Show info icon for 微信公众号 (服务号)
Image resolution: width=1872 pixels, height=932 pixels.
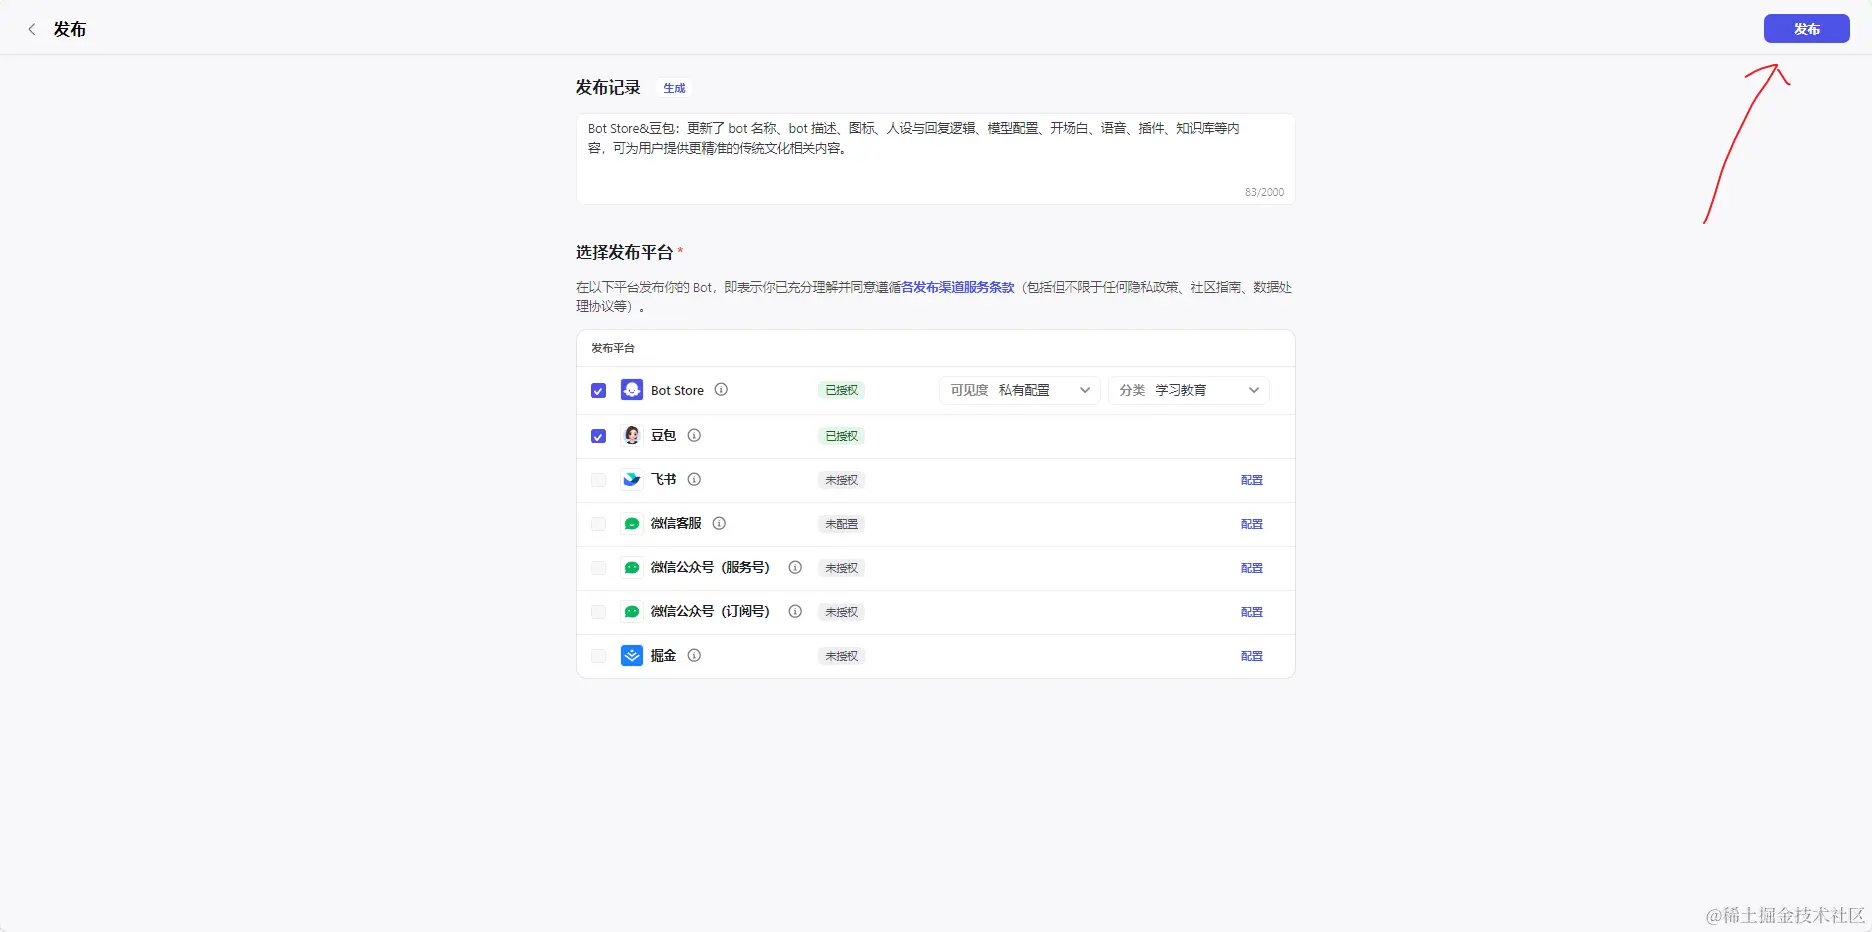(x=795, y=567)
